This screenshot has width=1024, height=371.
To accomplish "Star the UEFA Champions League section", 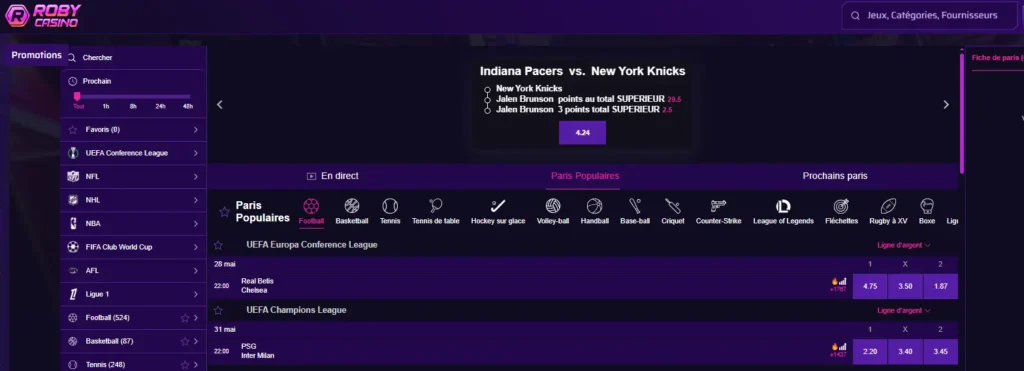I will pyautogui.click(x=218, y=310).
